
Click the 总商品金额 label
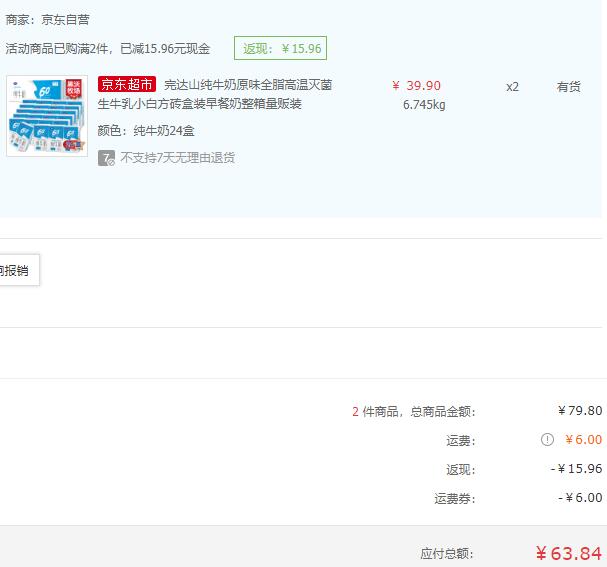(442, 411)
